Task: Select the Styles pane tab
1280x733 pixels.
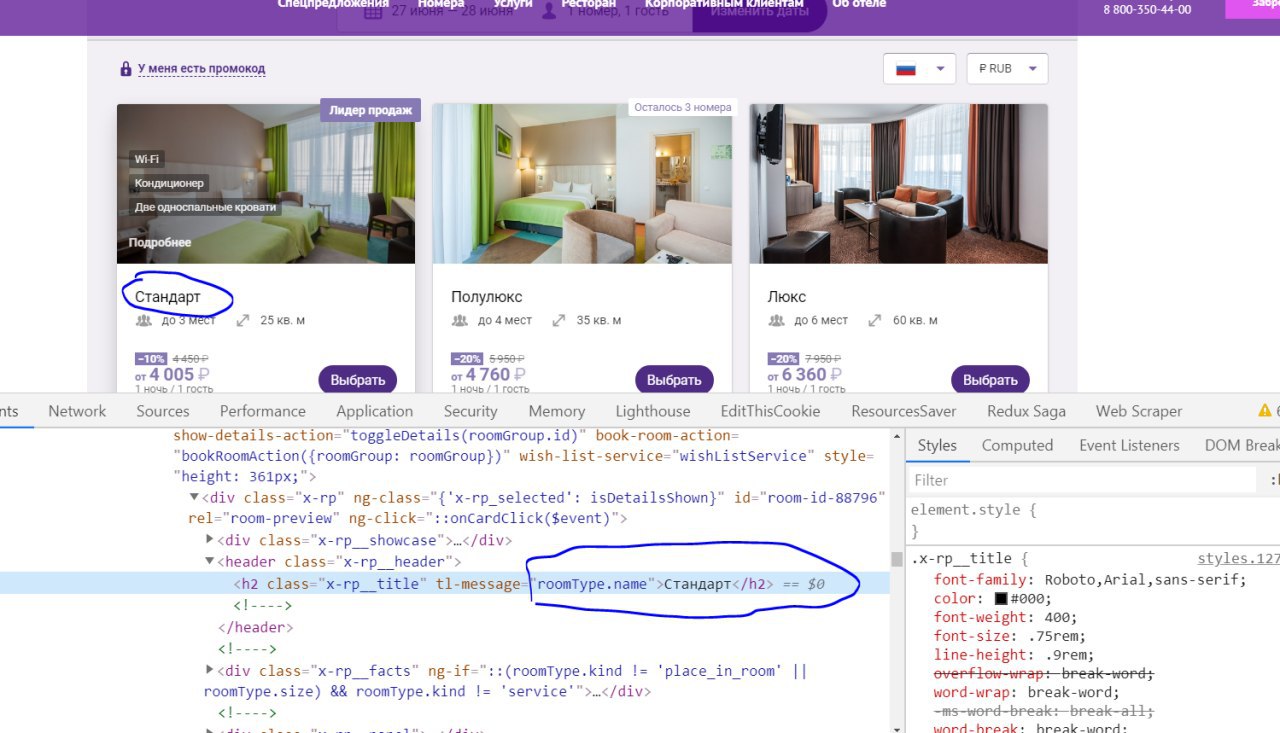Action: (937, 445)
